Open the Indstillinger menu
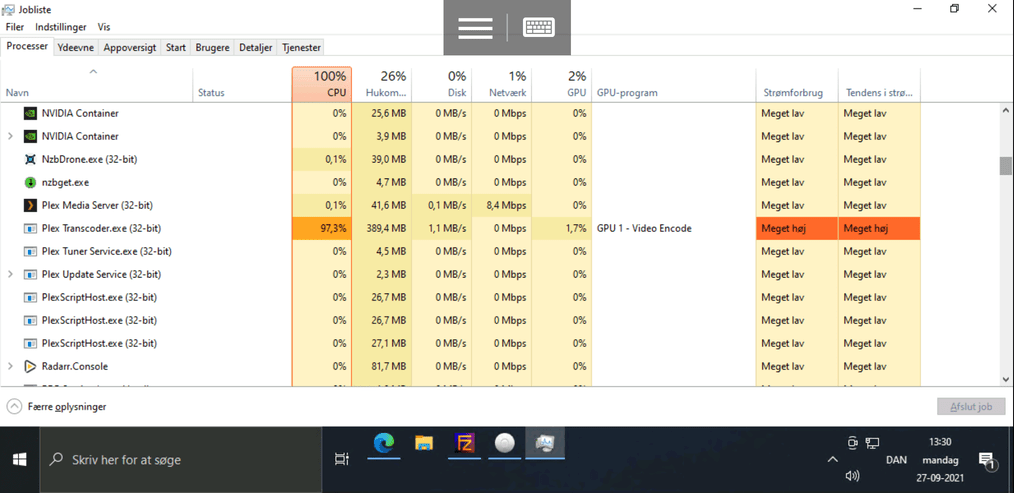Viewport: 1014px width, 493px height. [61, 27]
